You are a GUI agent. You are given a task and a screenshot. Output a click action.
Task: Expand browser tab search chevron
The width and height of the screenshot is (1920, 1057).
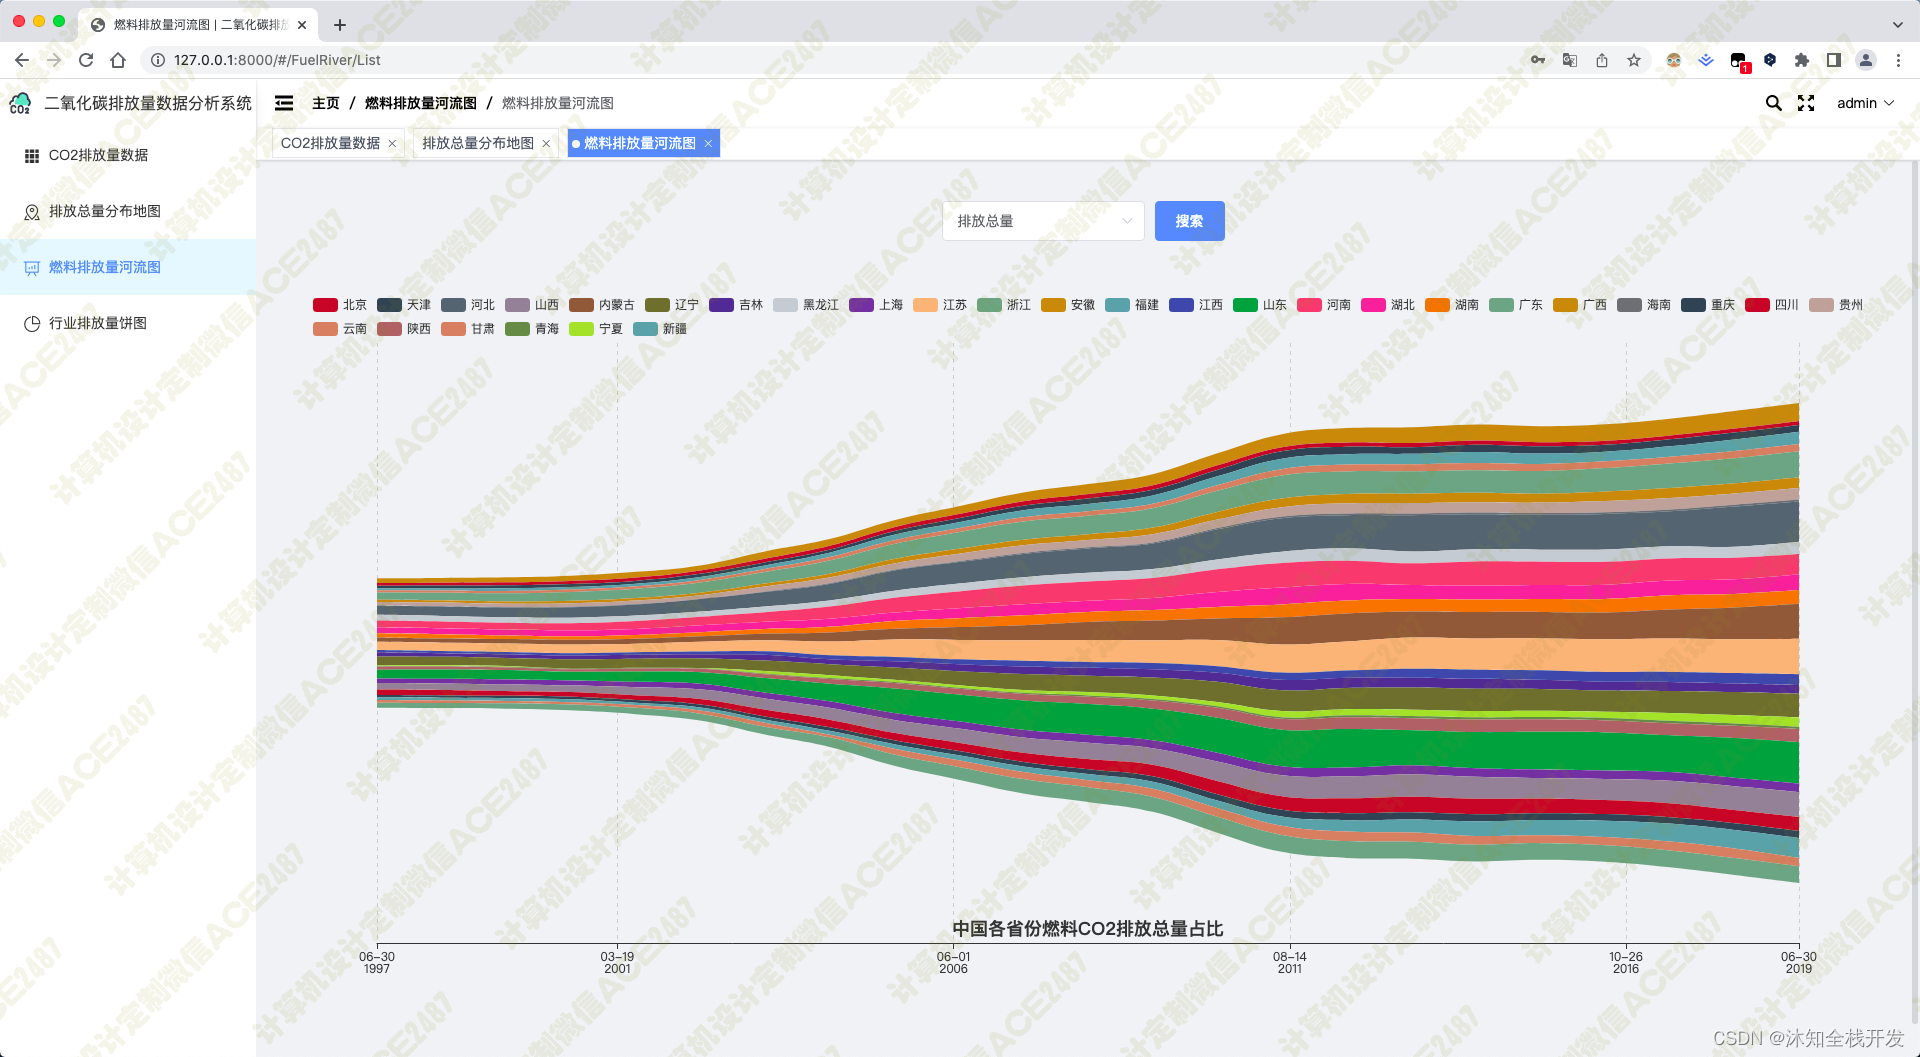[x=1897, y=24]
